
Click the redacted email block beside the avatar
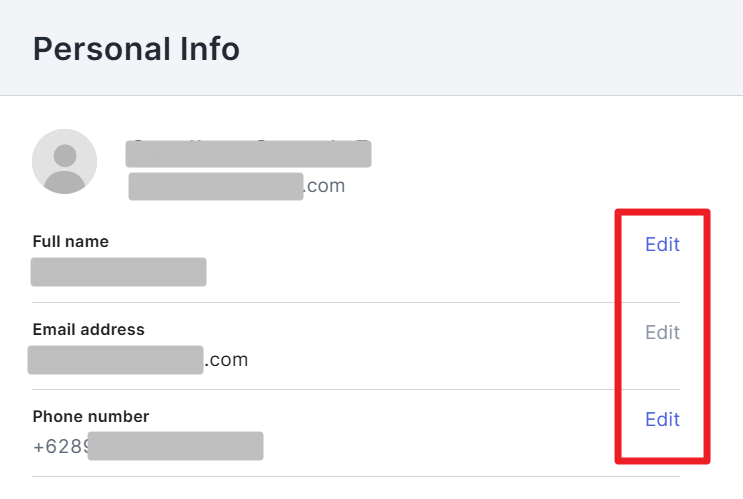[215, 186]
